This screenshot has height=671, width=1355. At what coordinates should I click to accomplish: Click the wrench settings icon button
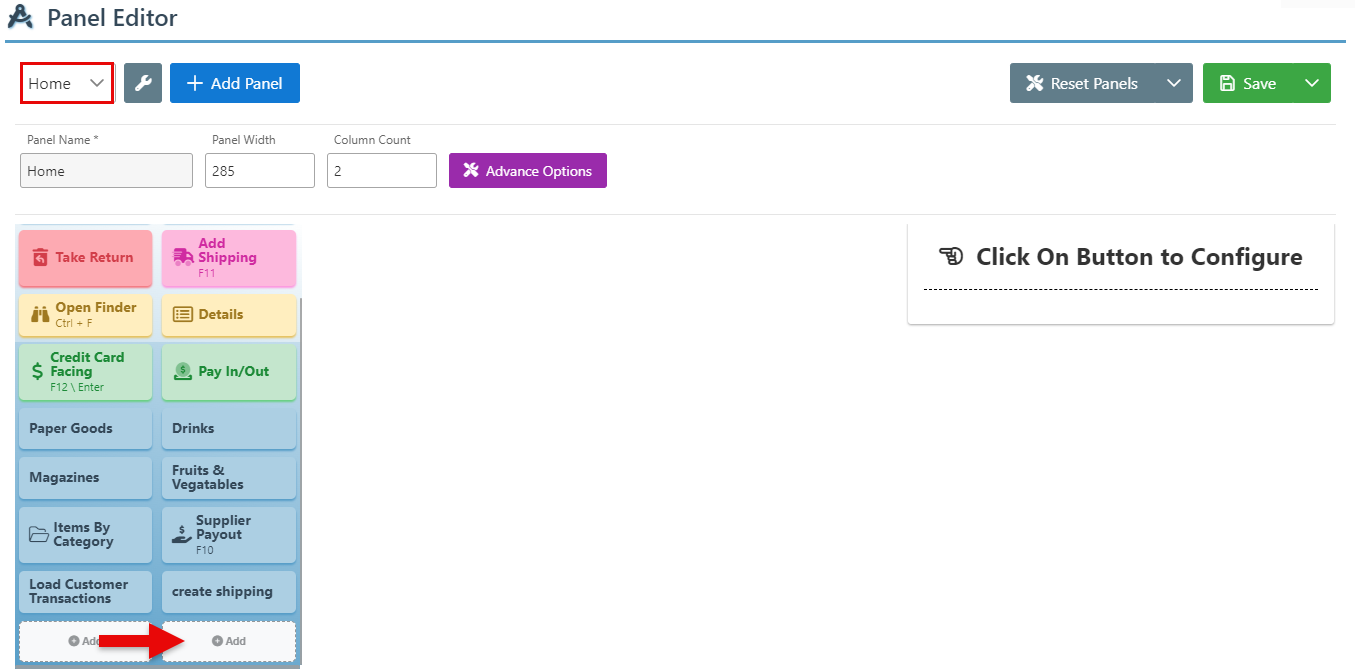point(143,83)
